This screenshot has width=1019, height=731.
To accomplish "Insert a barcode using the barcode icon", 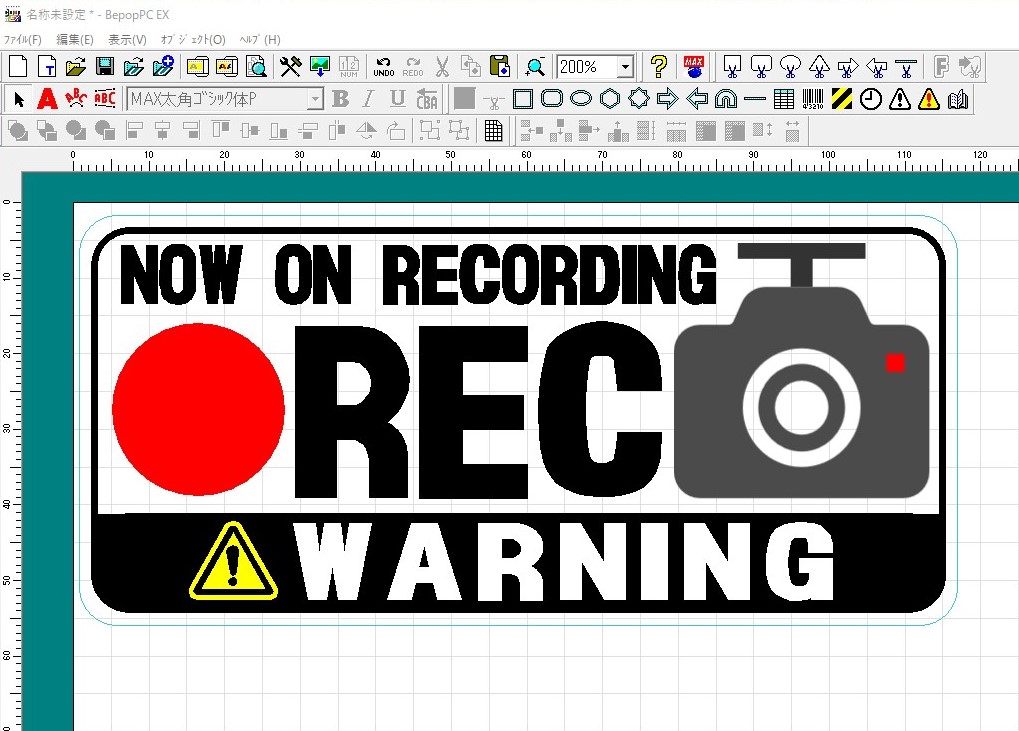I will [x=813, y=99].
